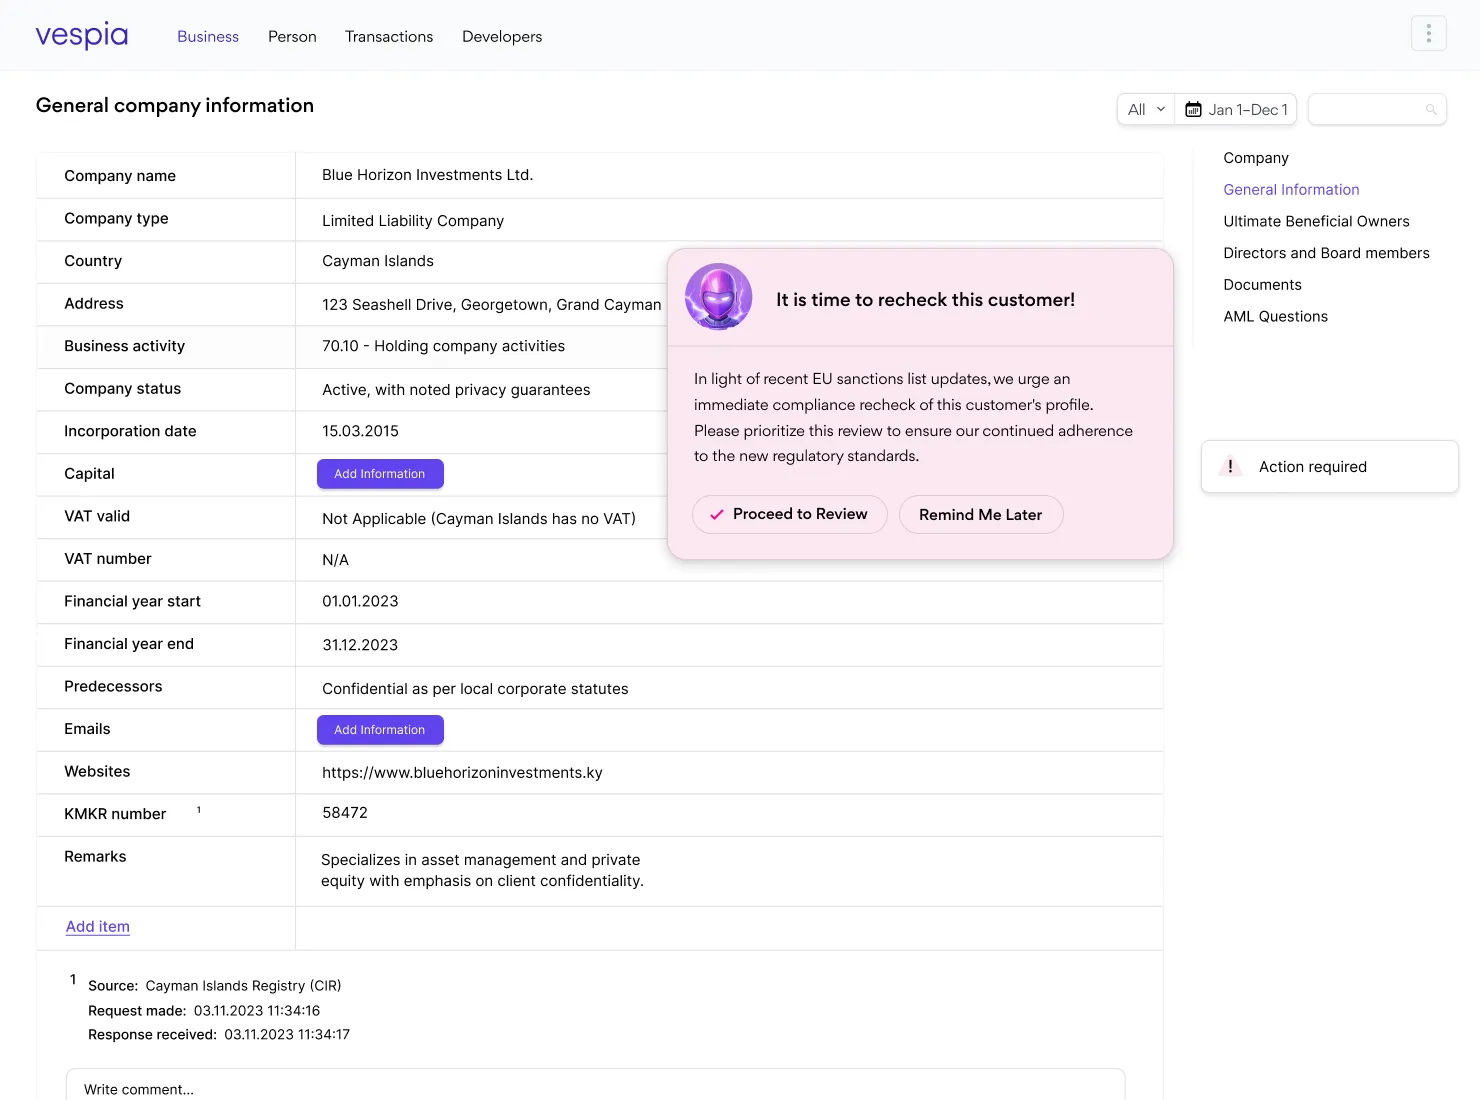Switch to the Transactions section
The image size is (1480, 1100).
point(389,36)
